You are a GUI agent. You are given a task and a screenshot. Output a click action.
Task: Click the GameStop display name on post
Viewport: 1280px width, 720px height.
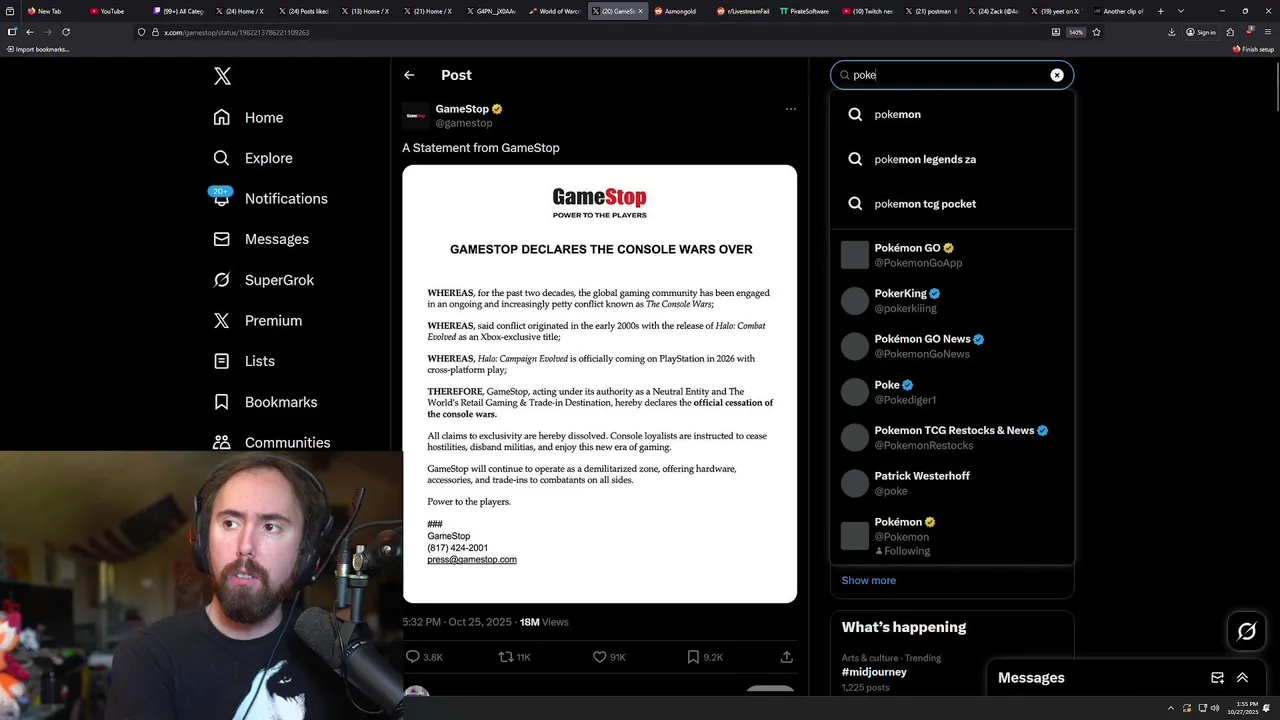[x=462, y=109]
